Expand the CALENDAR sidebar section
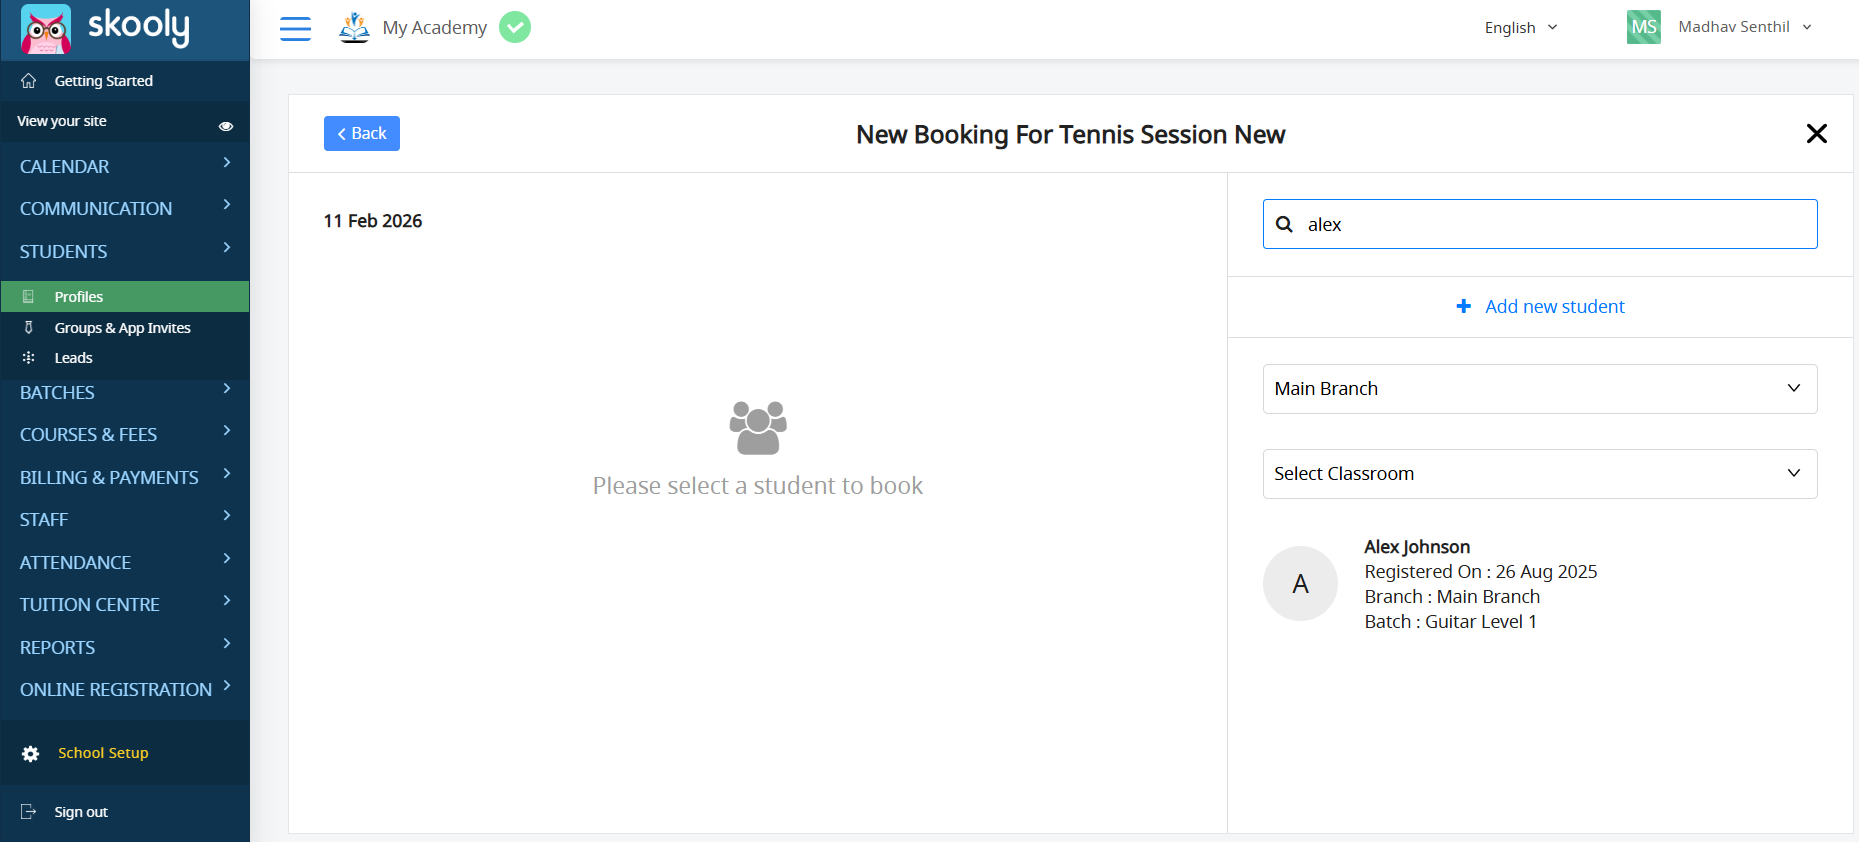Screen dimensions: 1859x842 [x=124, y=166]
